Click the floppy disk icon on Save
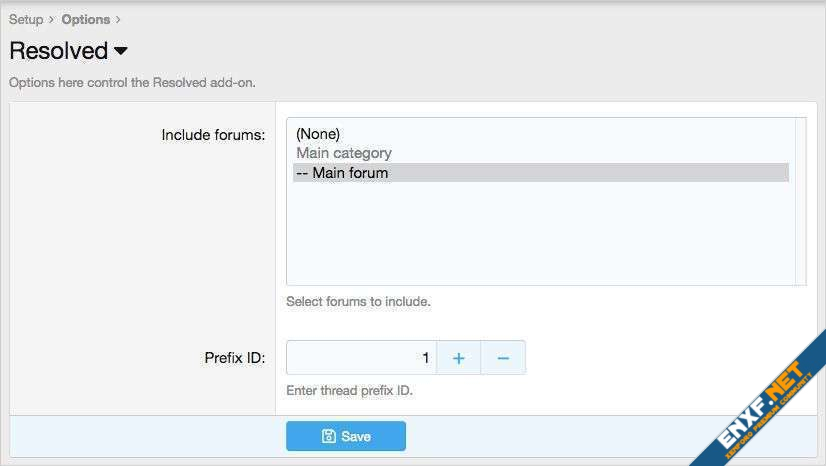826x466 pixels. tap(328, 436)
